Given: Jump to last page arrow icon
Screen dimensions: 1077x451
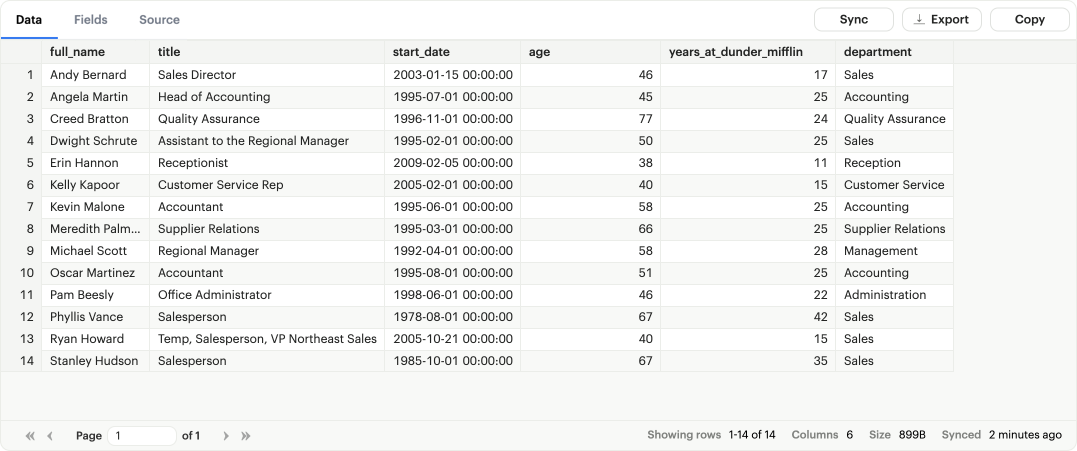Looking at the screenshot, I should pos(246,436).
